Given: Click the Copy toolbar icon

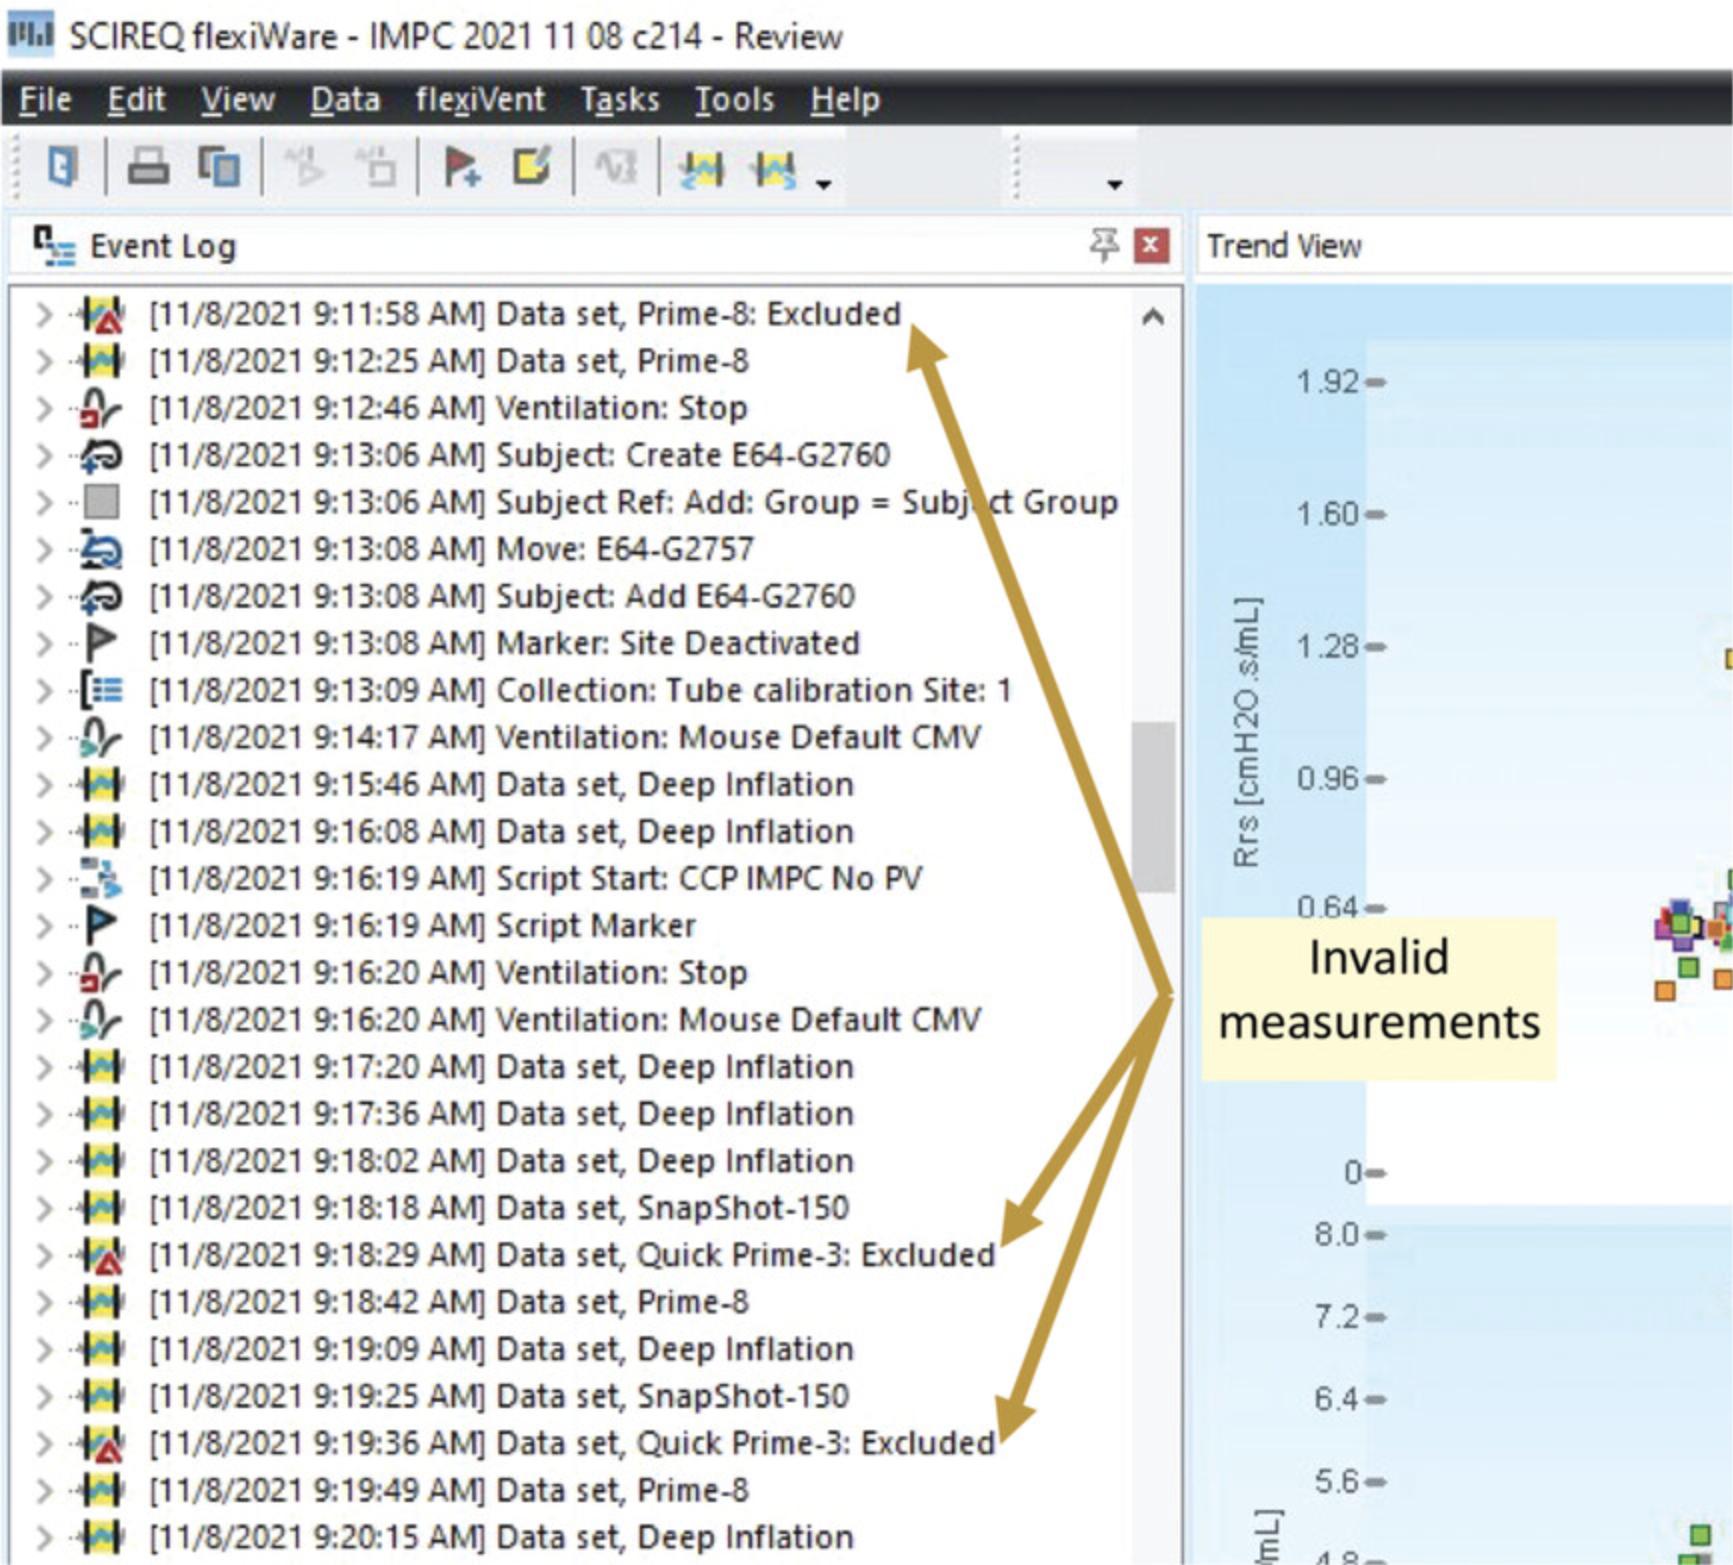Looking at the screenshot, I should pyautogui.click(x=218, y=166).
